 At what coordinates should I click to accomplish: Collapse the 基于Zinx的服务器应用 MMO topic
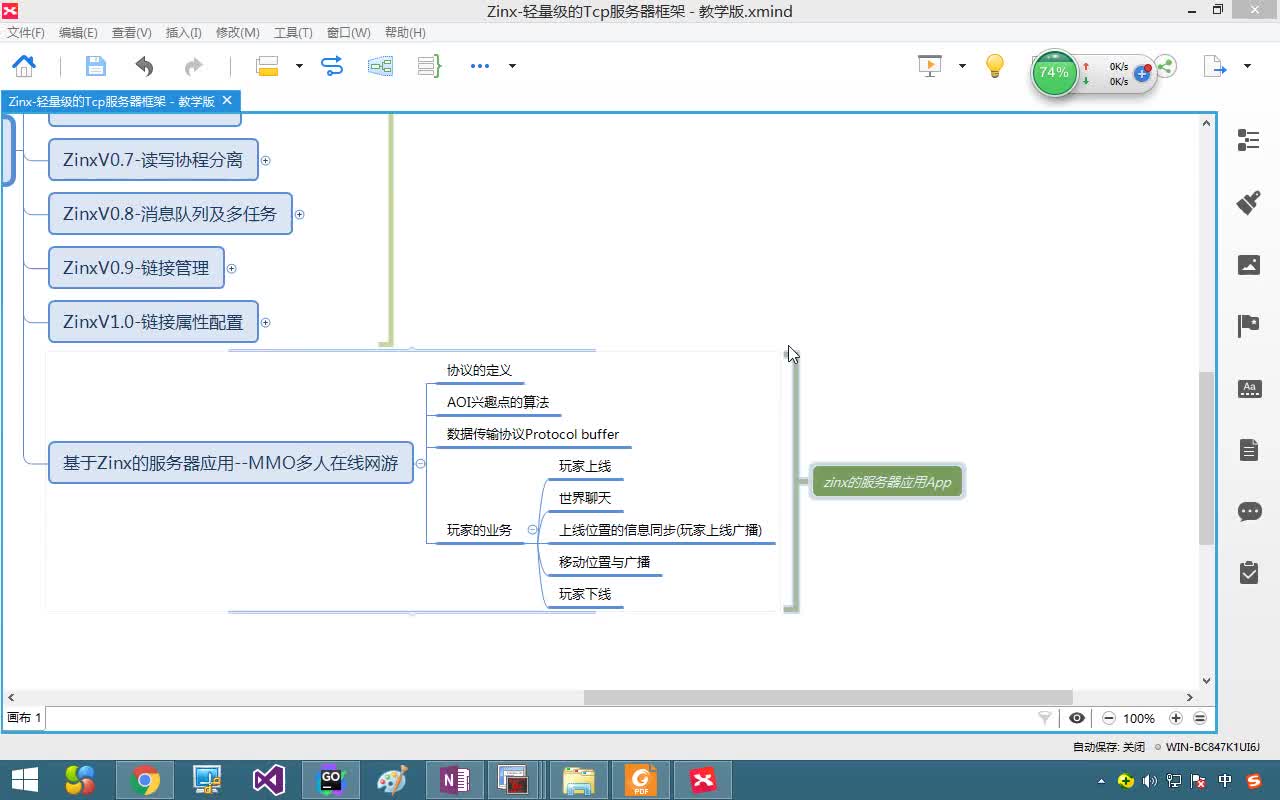(x=420, y=463)
